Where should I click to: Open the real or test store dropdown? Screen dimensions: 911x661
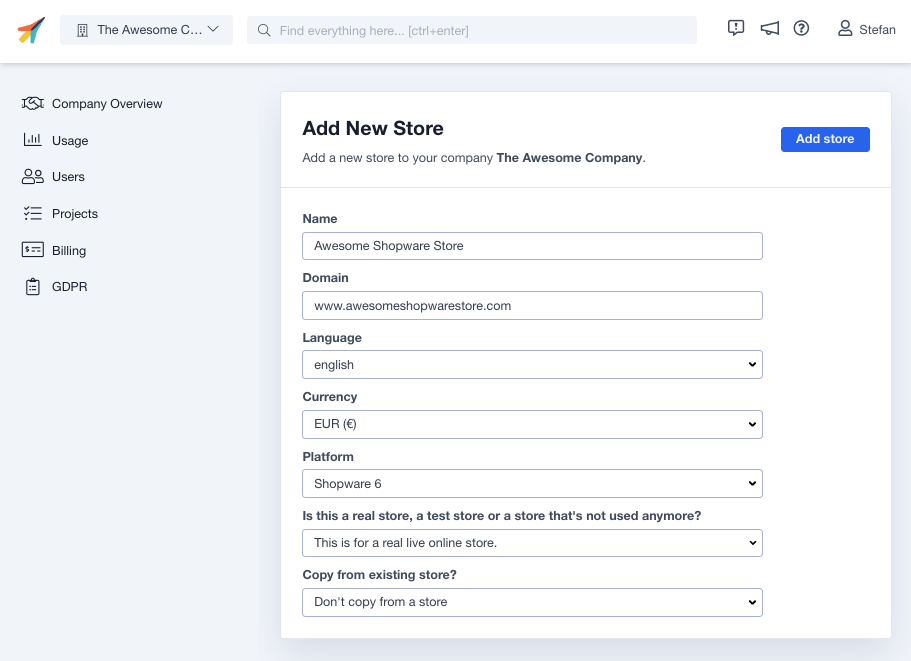(x=532, y=543)
